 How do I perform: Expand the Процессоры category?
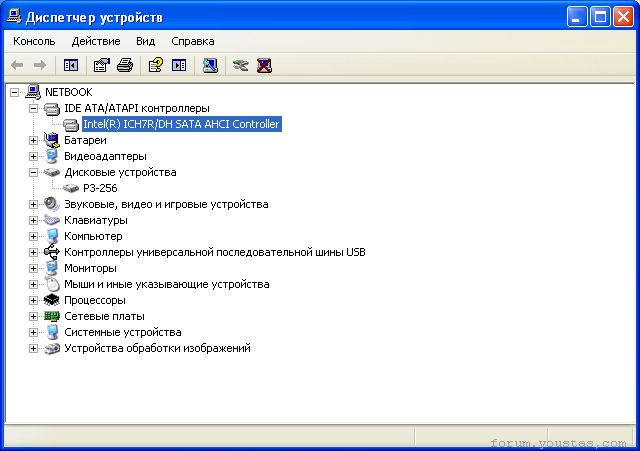tap(33, 300)
